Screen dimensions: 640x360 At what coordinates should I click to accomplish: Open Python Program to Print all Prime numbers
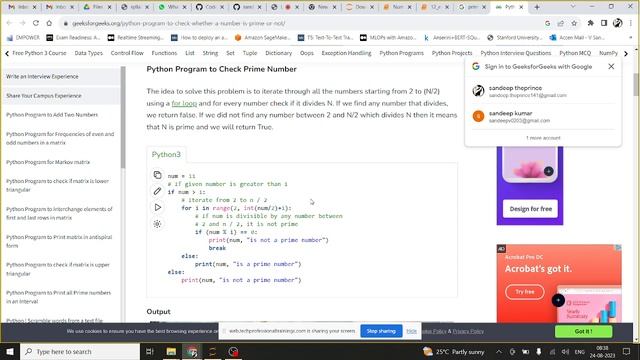pyautogui.click(x=58, y=297)
